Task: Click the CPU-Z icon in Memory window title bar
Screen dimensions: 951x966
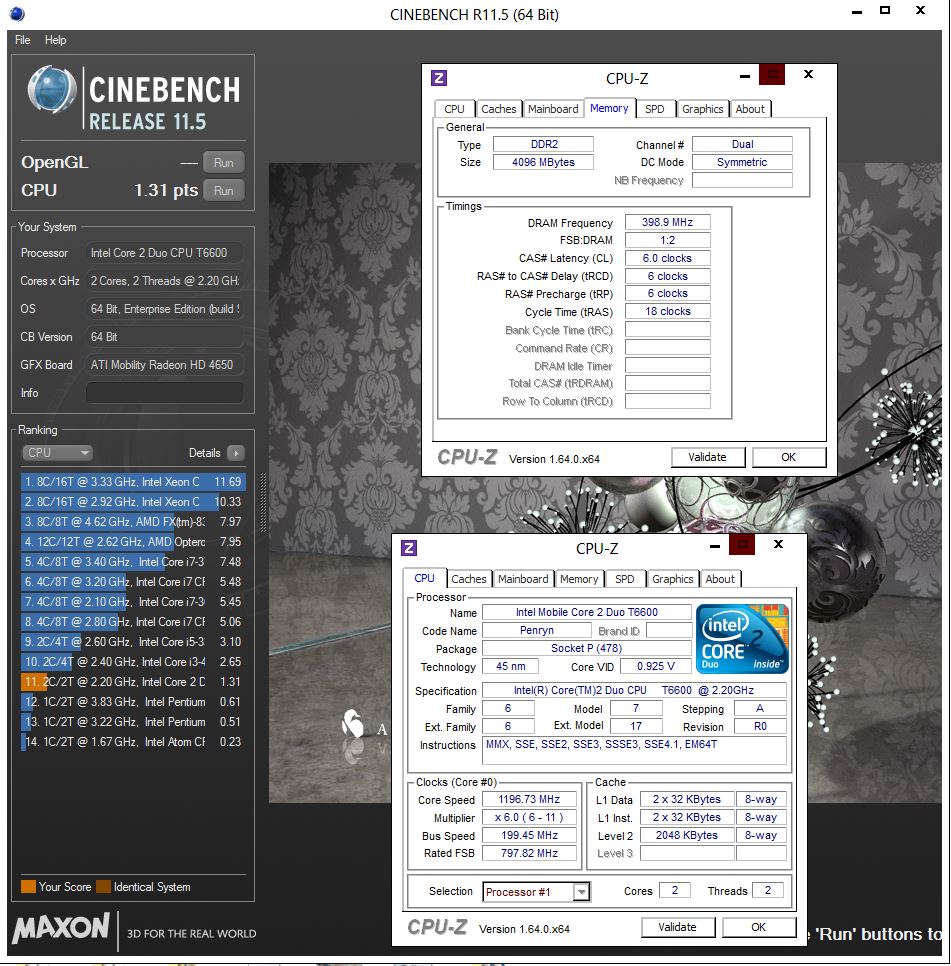Action: click(x=439, y=78)
